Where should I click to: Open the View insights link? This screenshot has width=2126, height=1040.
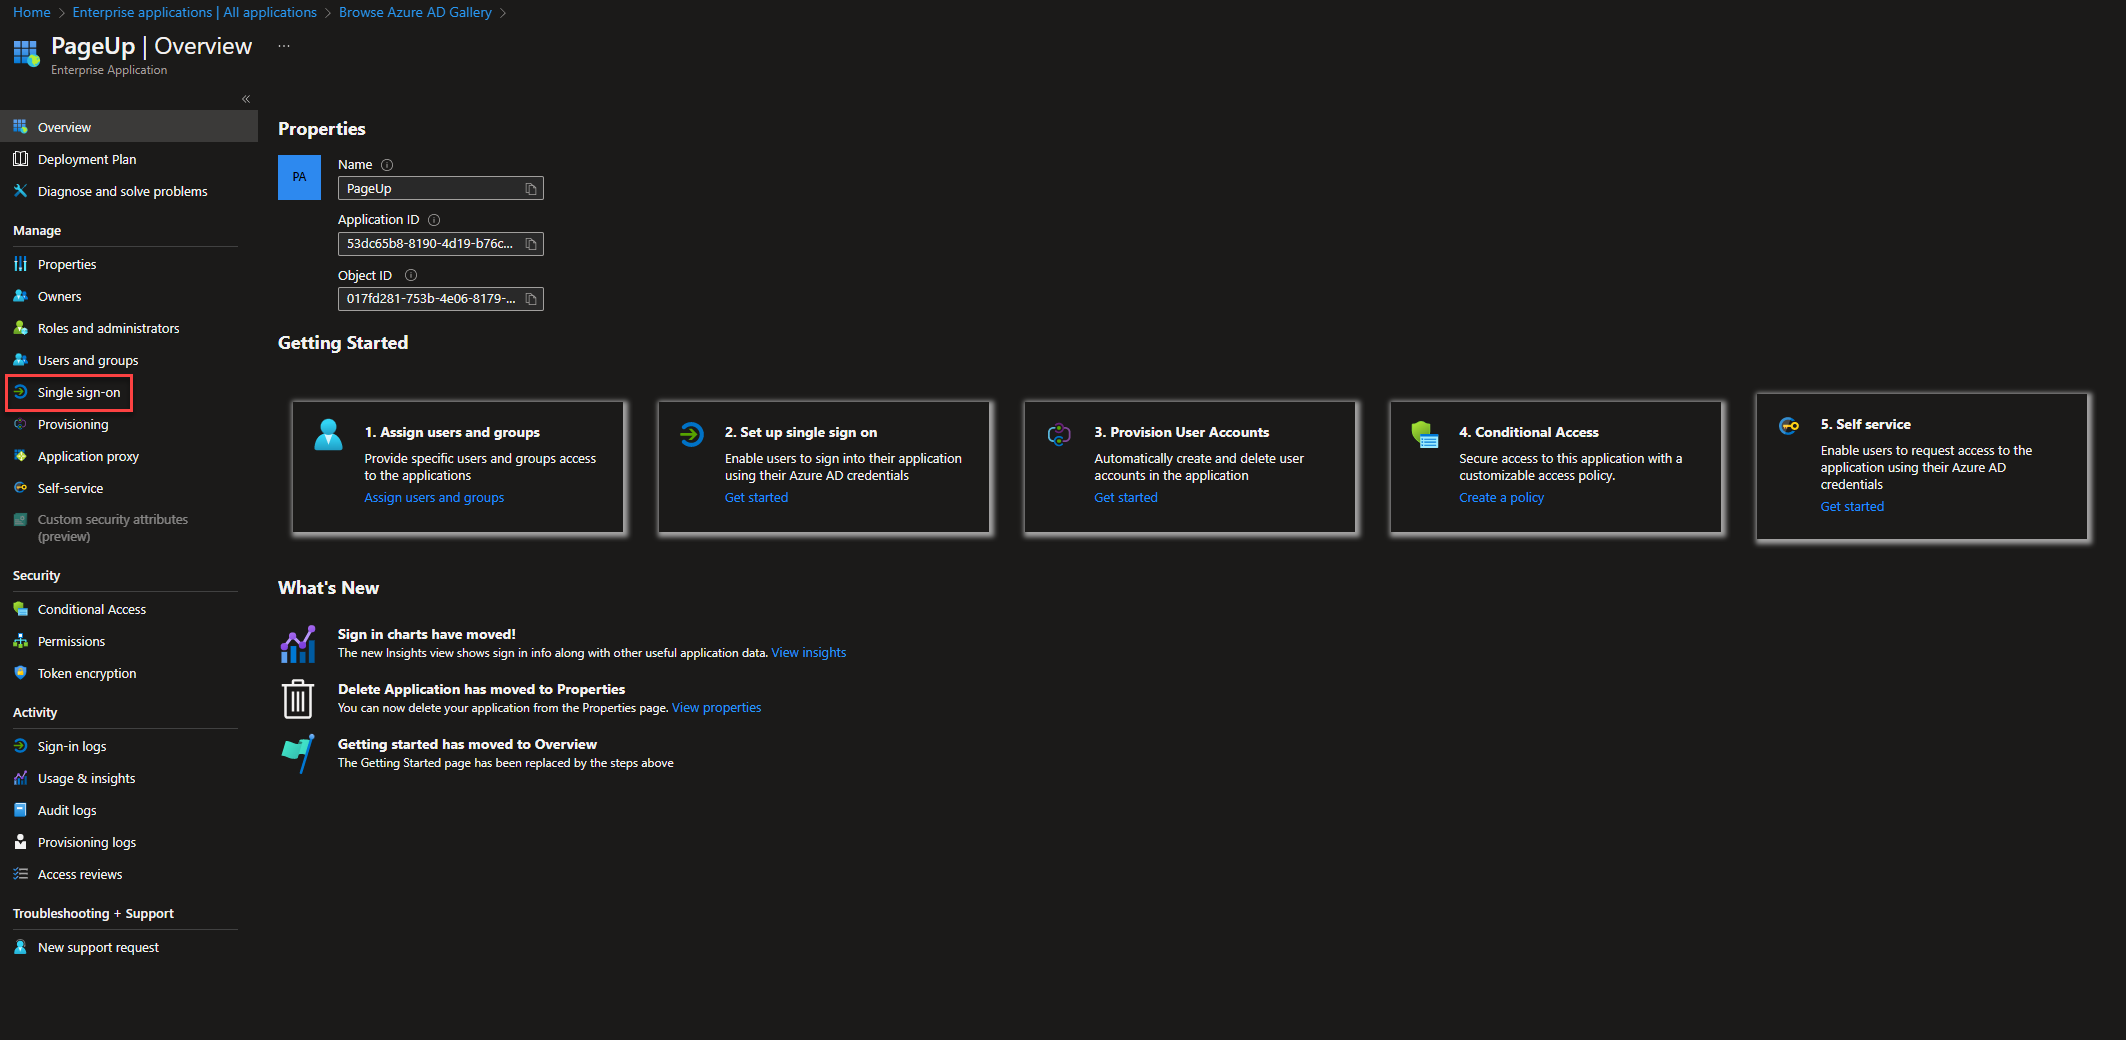point(808,653)
